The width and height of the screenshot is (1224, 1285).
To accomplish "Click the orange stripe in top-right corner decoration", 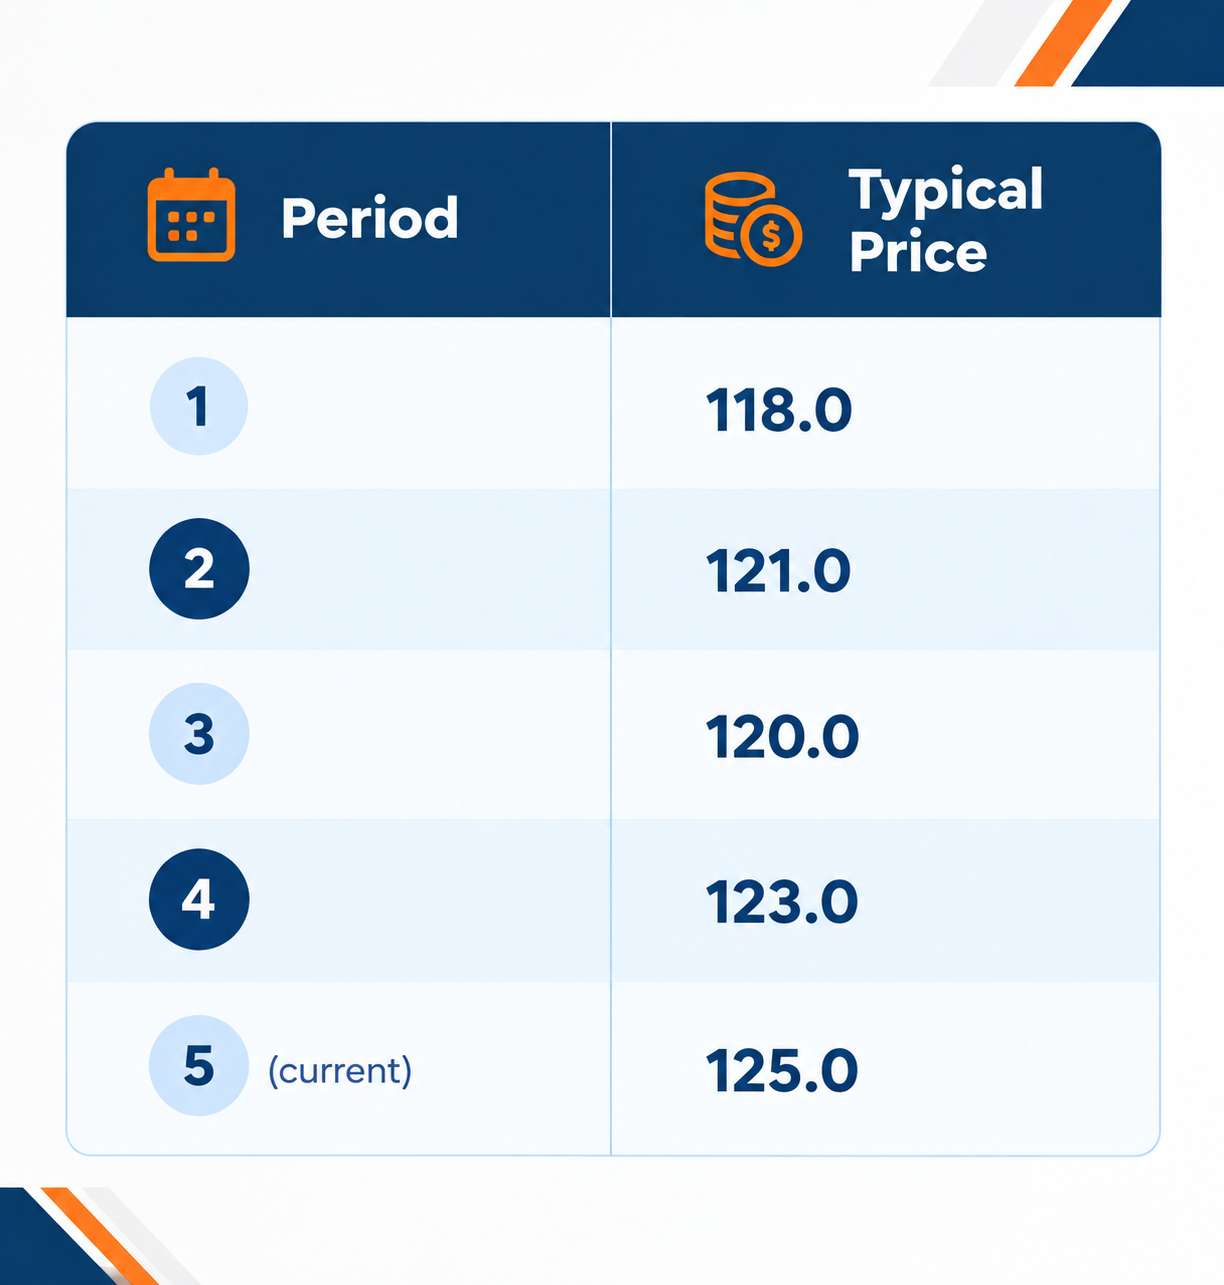I will pyautogui.click(x=1064, y=43).
